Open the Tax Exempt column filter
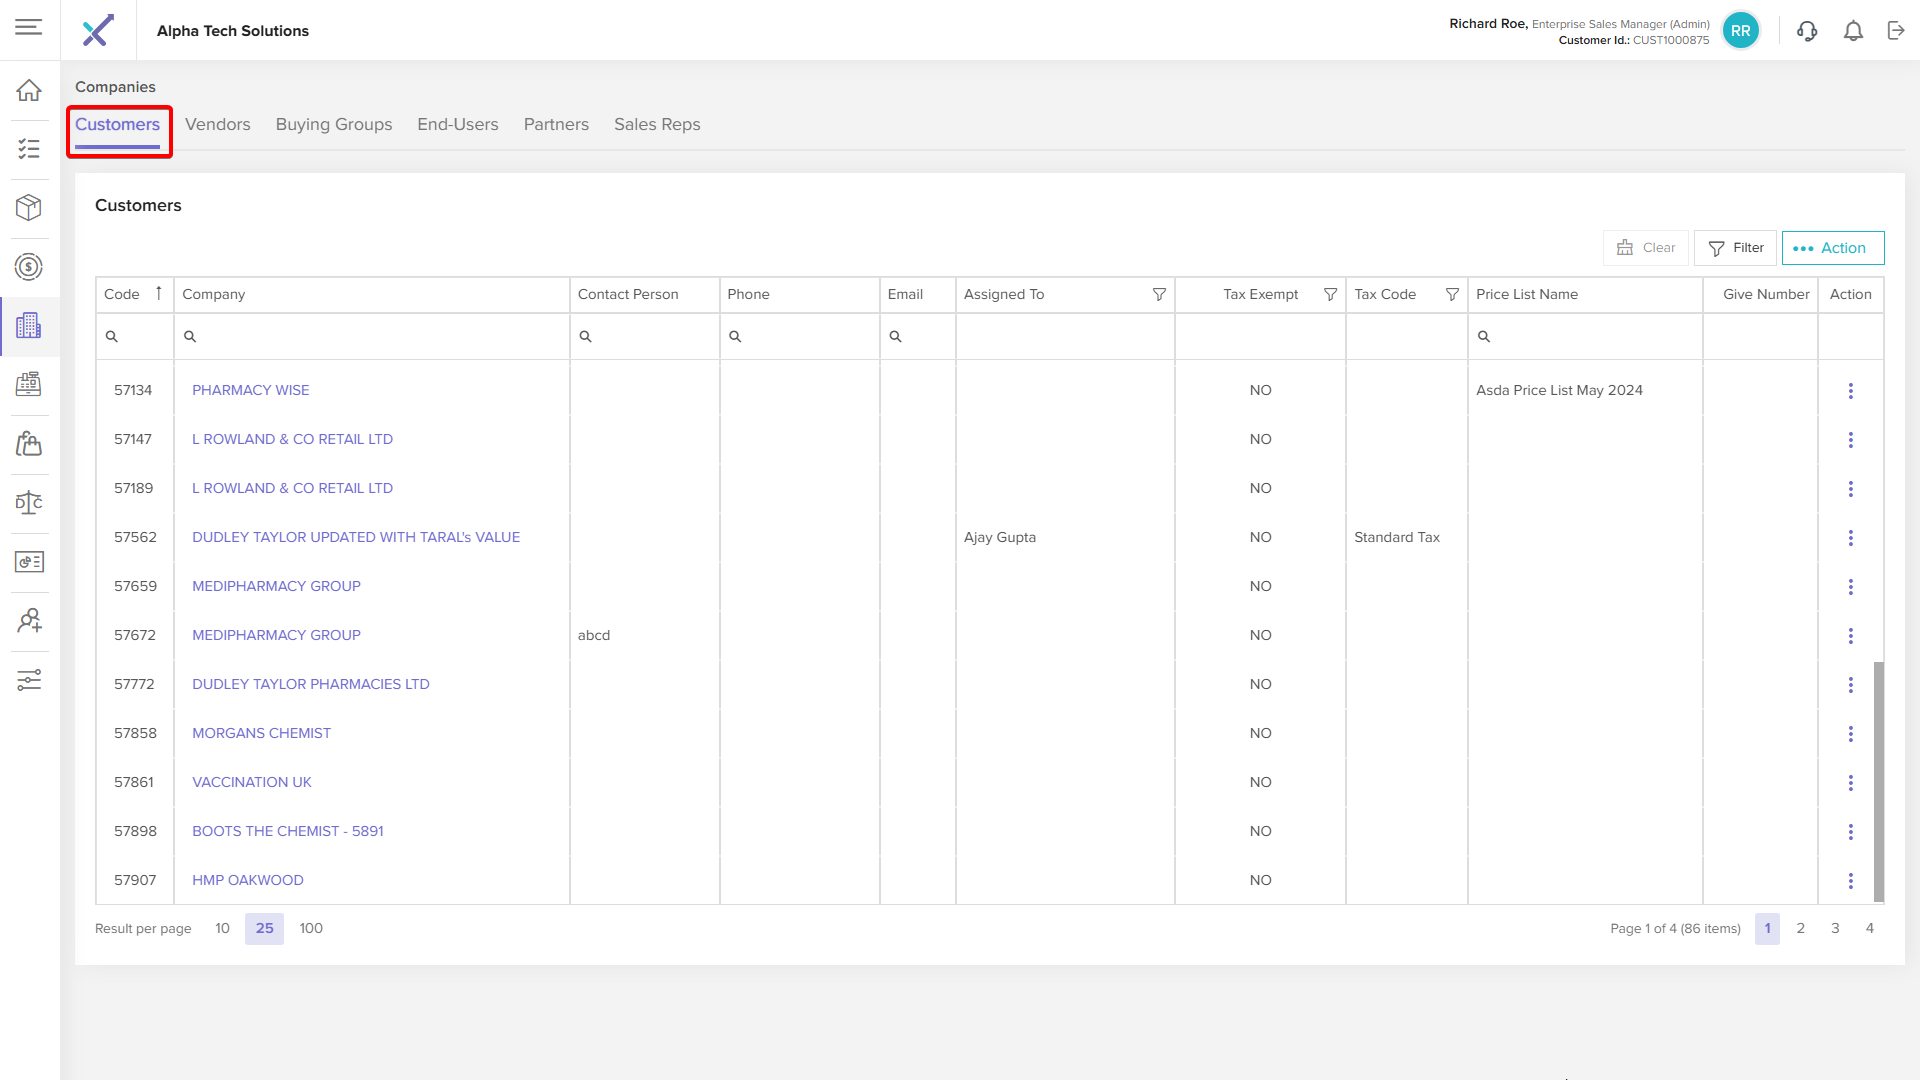The width and height of the screenshot is (1920, 1080). pyautogui.click(x=1330, y=294)
